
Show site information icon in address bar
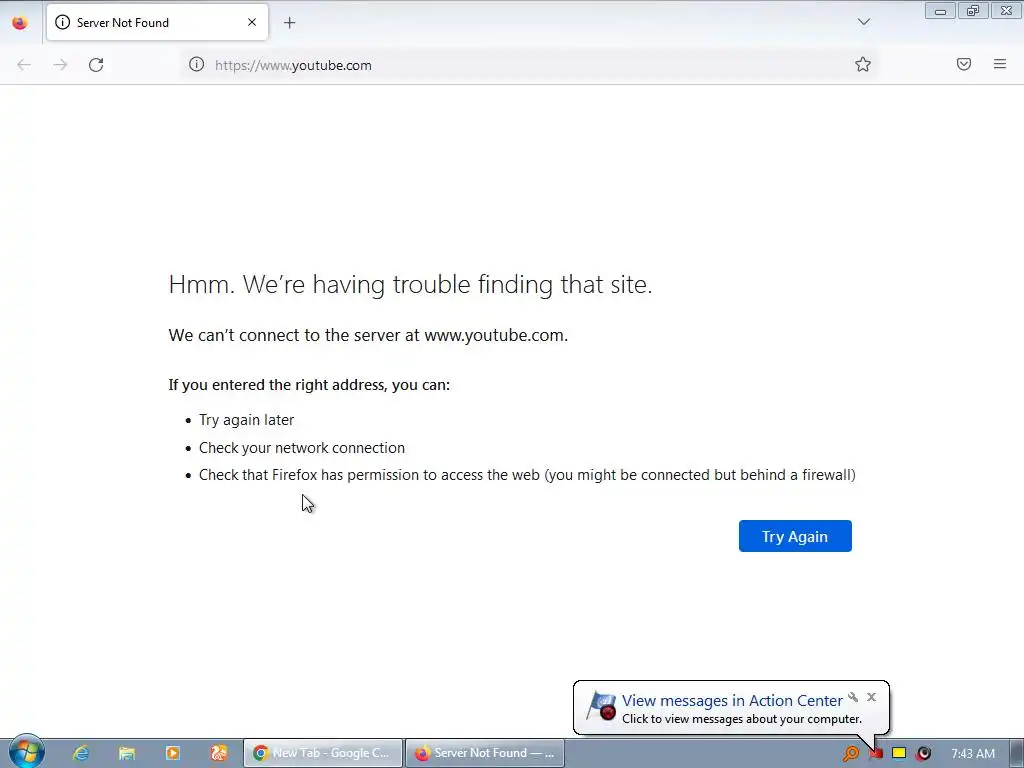click(197, 64)
